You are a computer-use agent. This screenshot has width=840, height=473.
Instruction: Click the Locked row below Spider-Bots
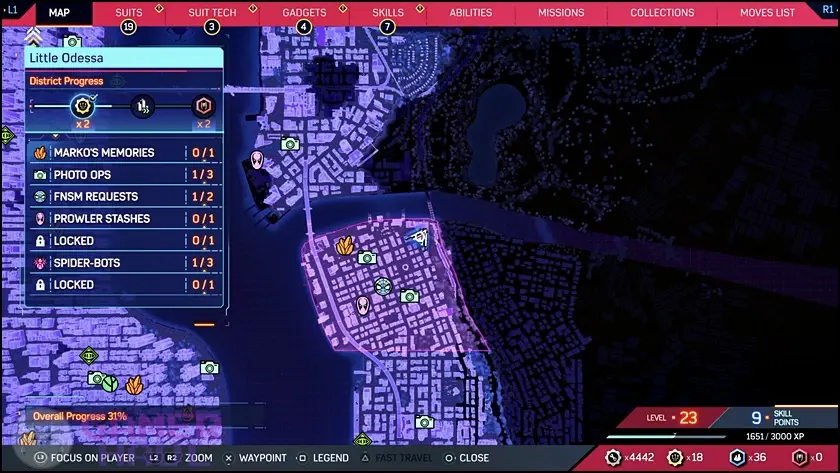click(x=124, y=284)
